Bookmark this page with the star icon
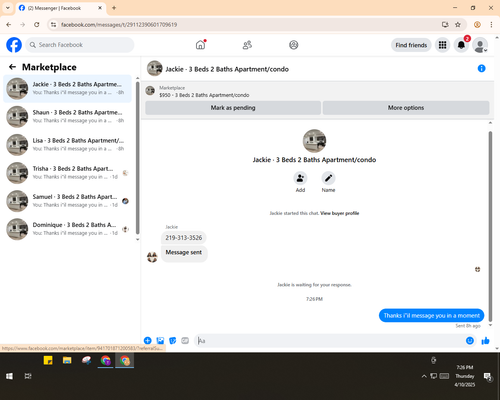This screenshot has height=400, width=500. click(x=458, y=24)
